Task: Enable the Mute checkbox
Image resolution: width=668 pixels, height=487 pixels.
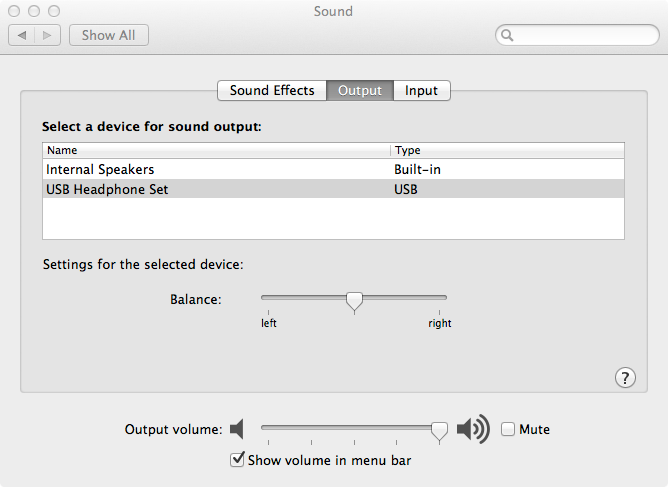Action: [508, 430]
